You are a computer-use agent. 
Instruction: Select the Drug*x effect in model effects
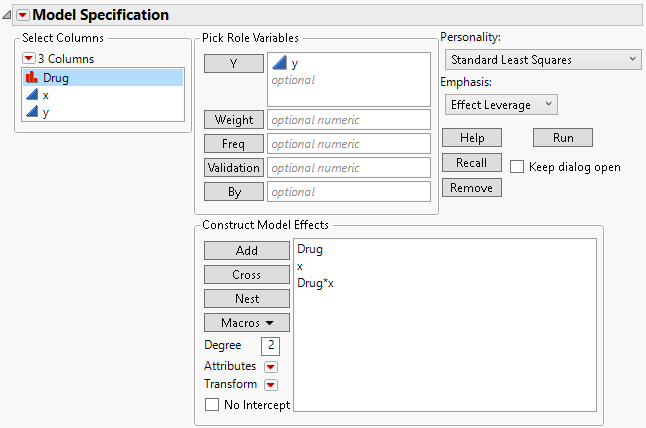316,284
